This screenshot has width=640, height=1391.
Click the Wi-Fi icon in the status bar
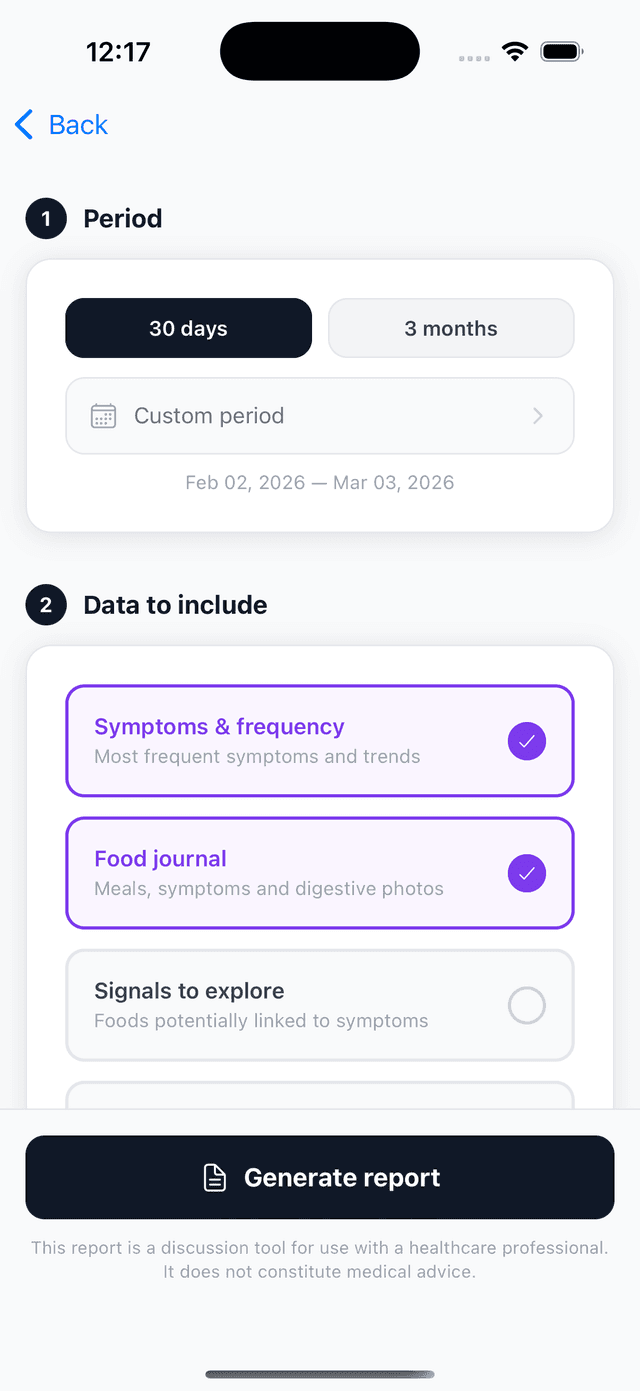(x=514, y=51)
